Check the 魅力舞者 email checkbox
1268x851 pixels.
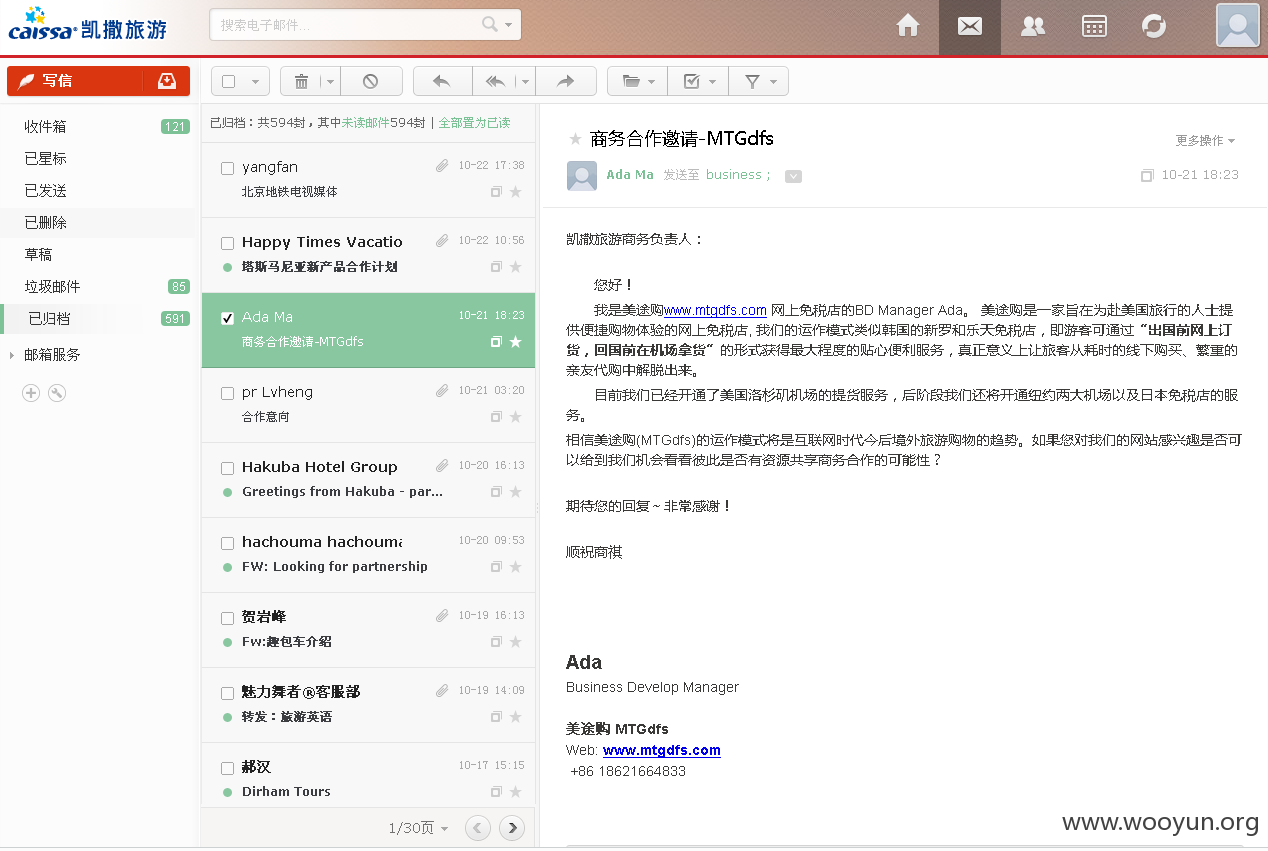(227, 693)
